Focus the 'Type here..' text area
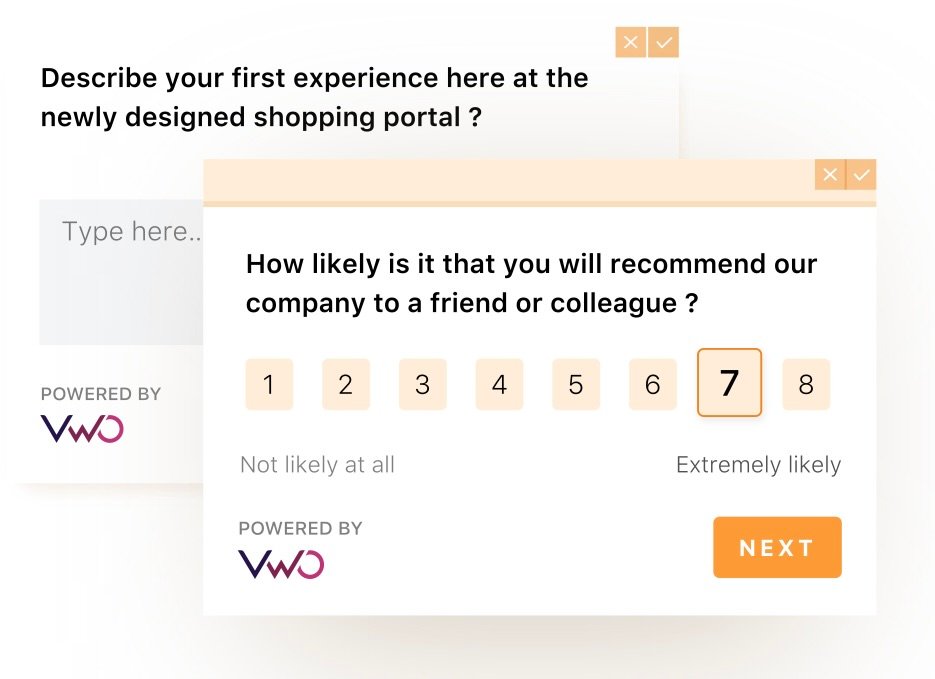This screenshot has height=679, width=935. click(121, 272)
